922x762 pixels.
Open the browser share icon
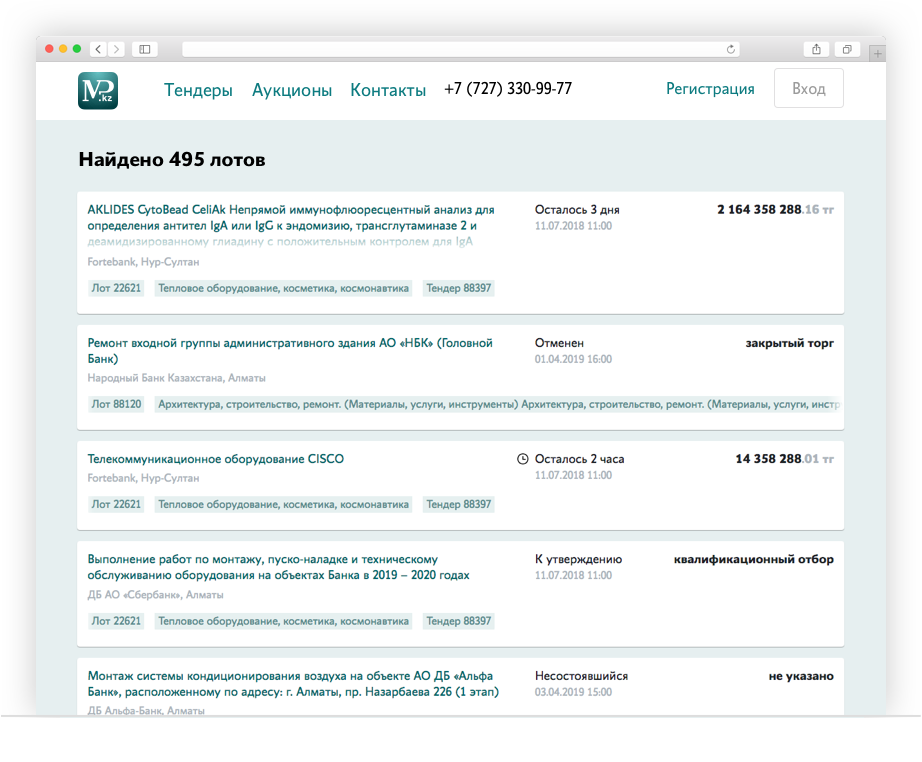click(817, 49)
